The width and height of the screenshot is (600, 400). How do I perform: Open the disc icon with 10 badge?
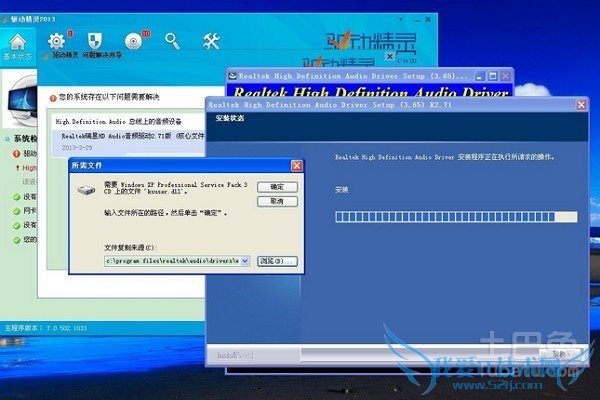click(134, 41)
